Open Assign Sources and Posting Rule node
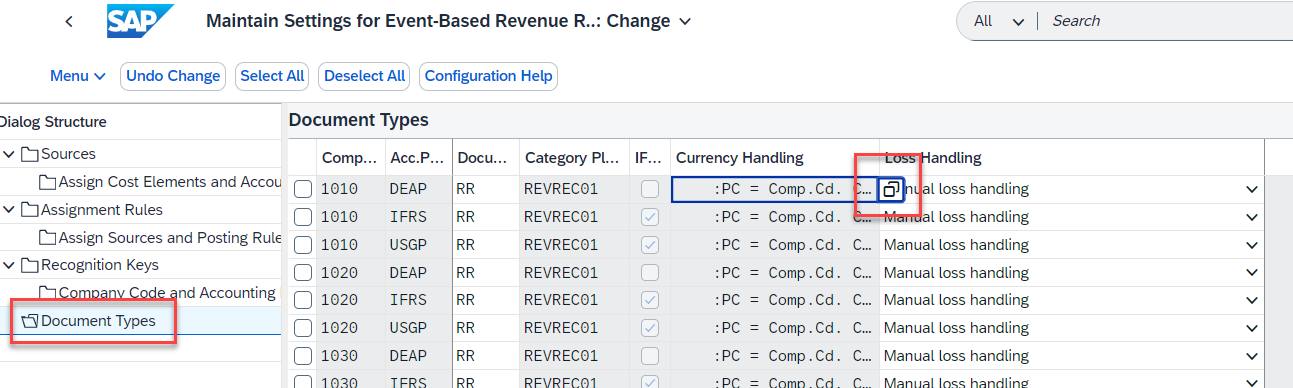1293x388 pixels. coord(169,238)
